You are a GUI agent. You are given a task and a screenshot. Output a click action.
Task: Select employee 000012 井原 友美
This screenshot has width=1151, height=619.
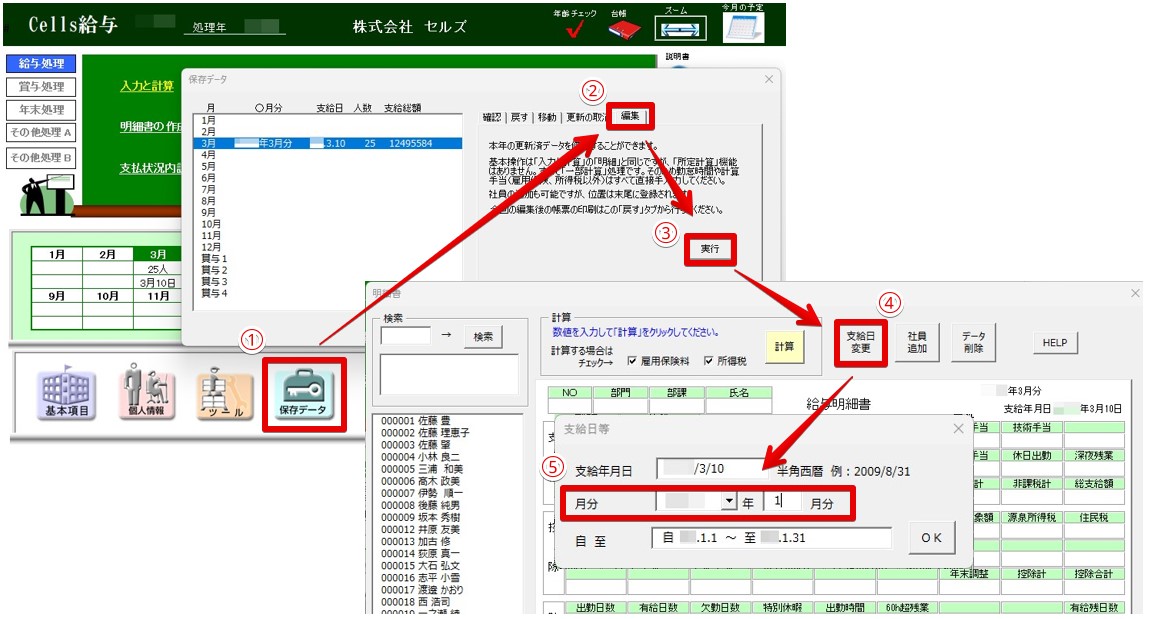coord(421,529)
